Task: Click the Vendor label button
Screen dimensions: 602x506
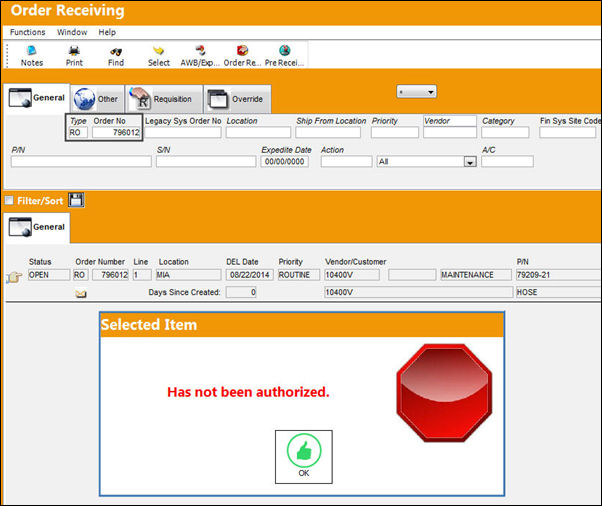Action: 450,121
